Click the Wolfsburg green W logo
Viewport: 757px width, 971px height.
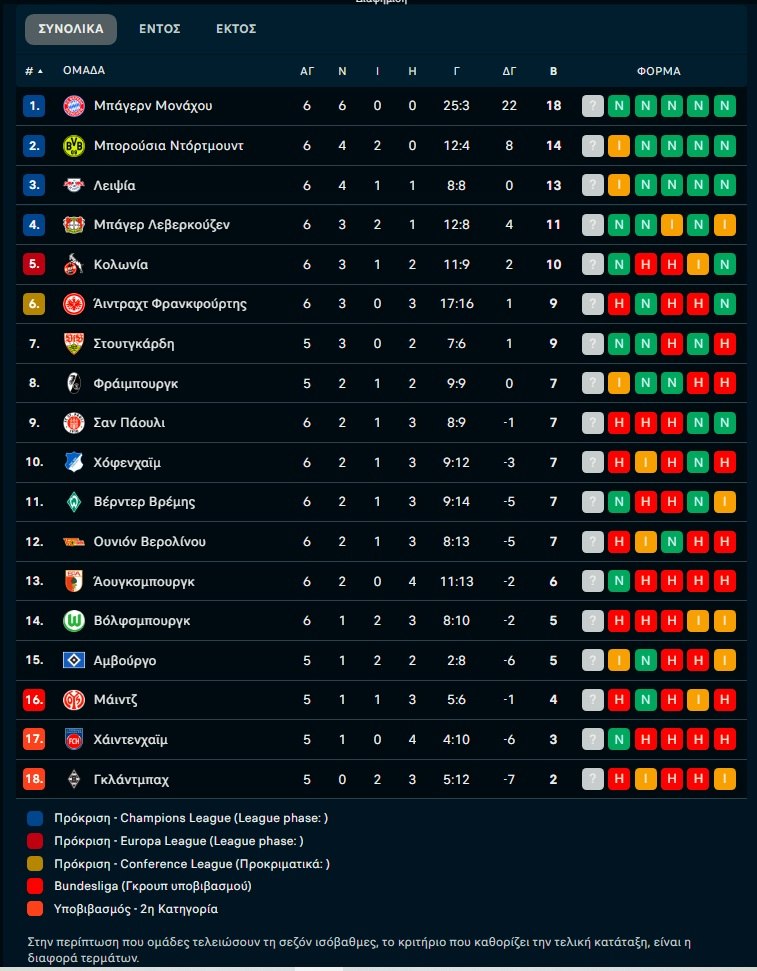(x=74, y=621)
